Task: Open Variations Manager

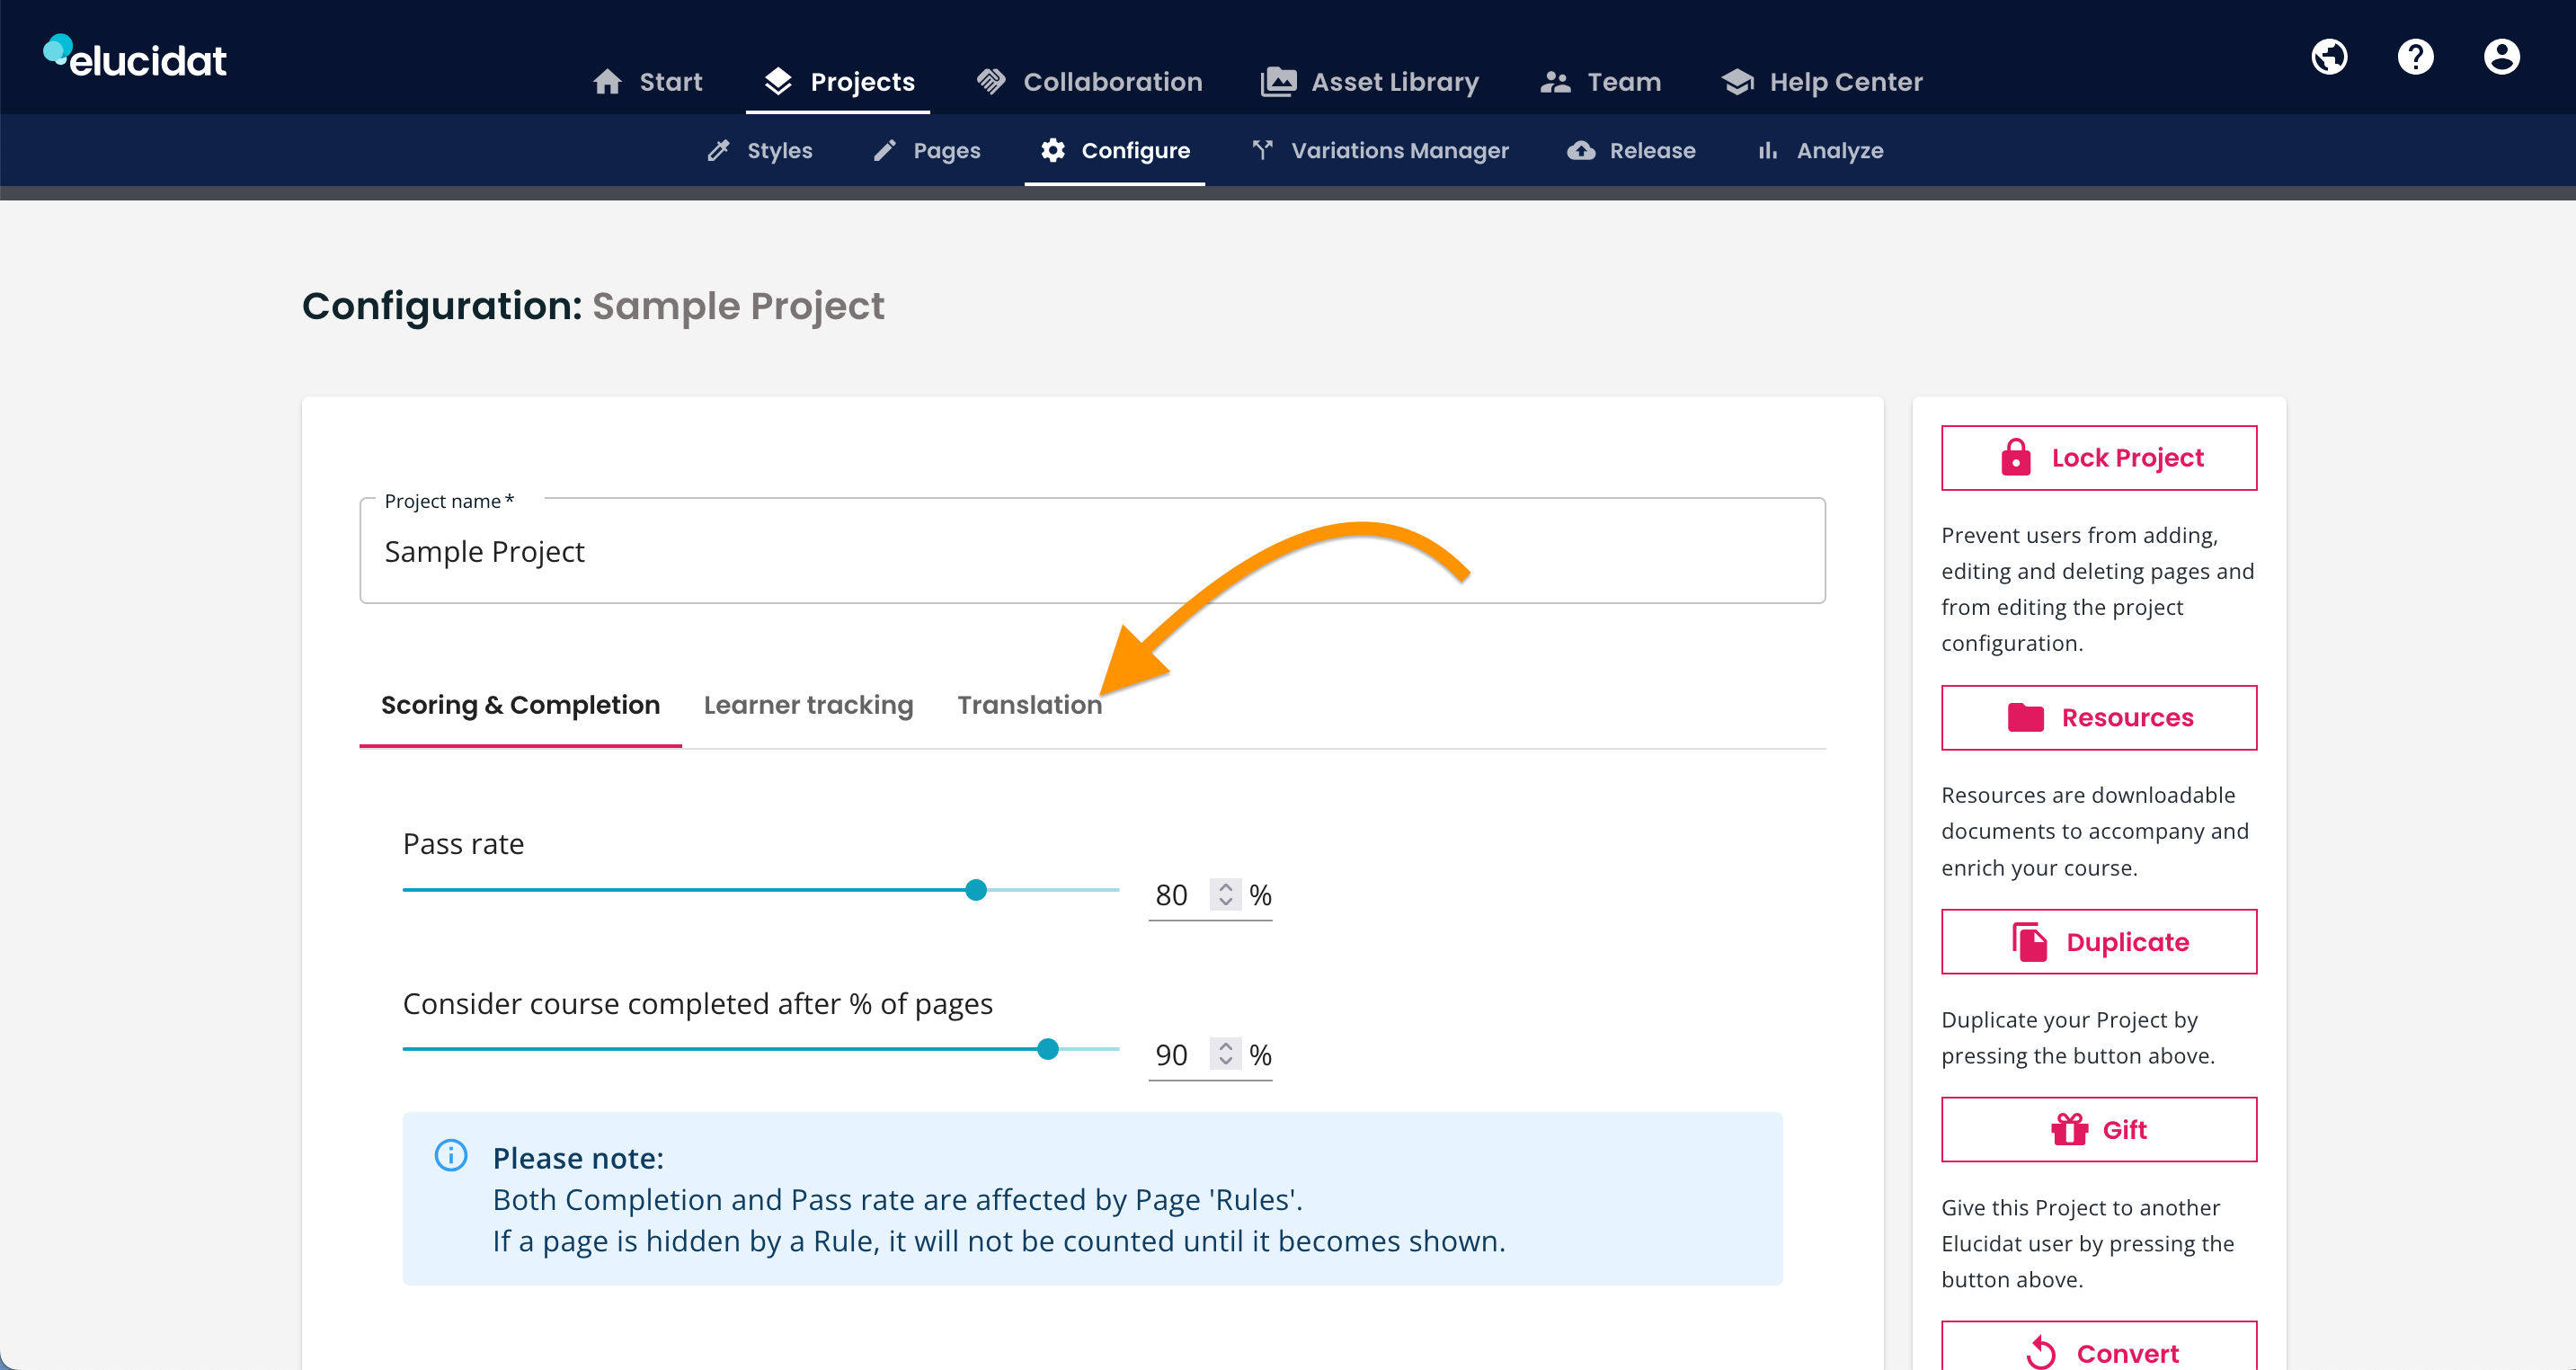Action: point(1380,151)
